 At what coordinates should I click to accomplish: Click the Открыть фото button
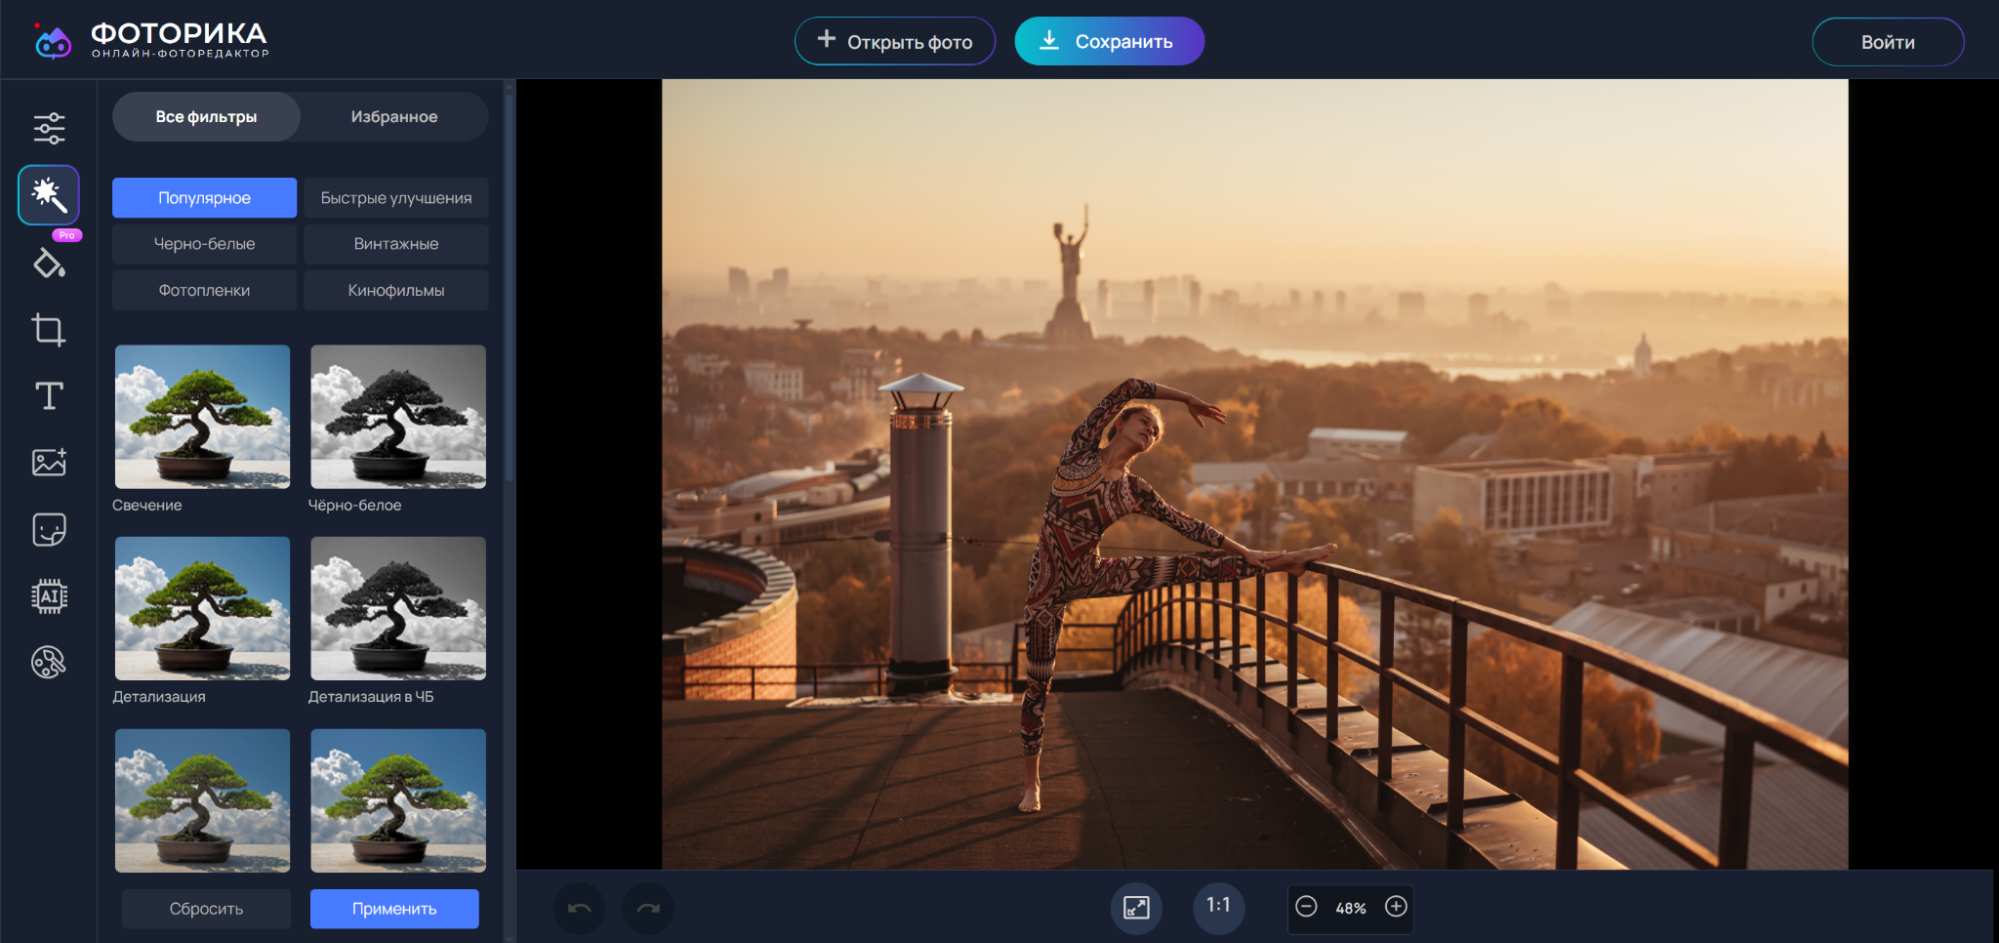click(895, 42)
